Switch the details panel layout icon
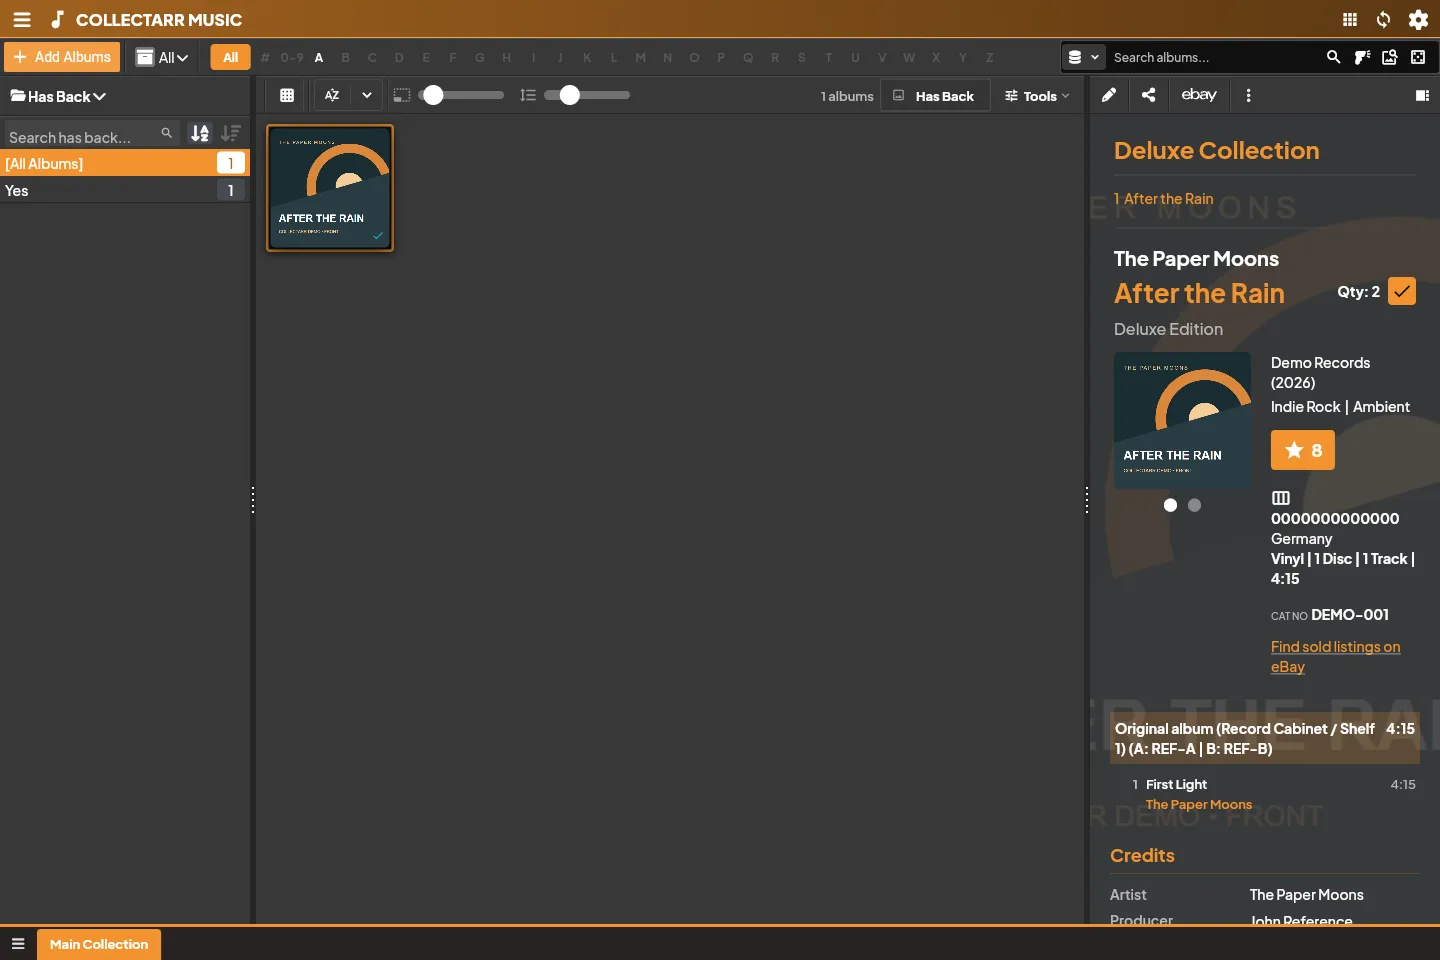1440x960 pixels. [1422, 95]
